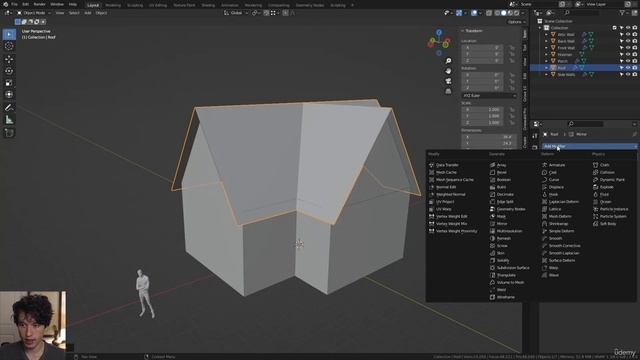Select the Annotate tool

click(9, 108)
